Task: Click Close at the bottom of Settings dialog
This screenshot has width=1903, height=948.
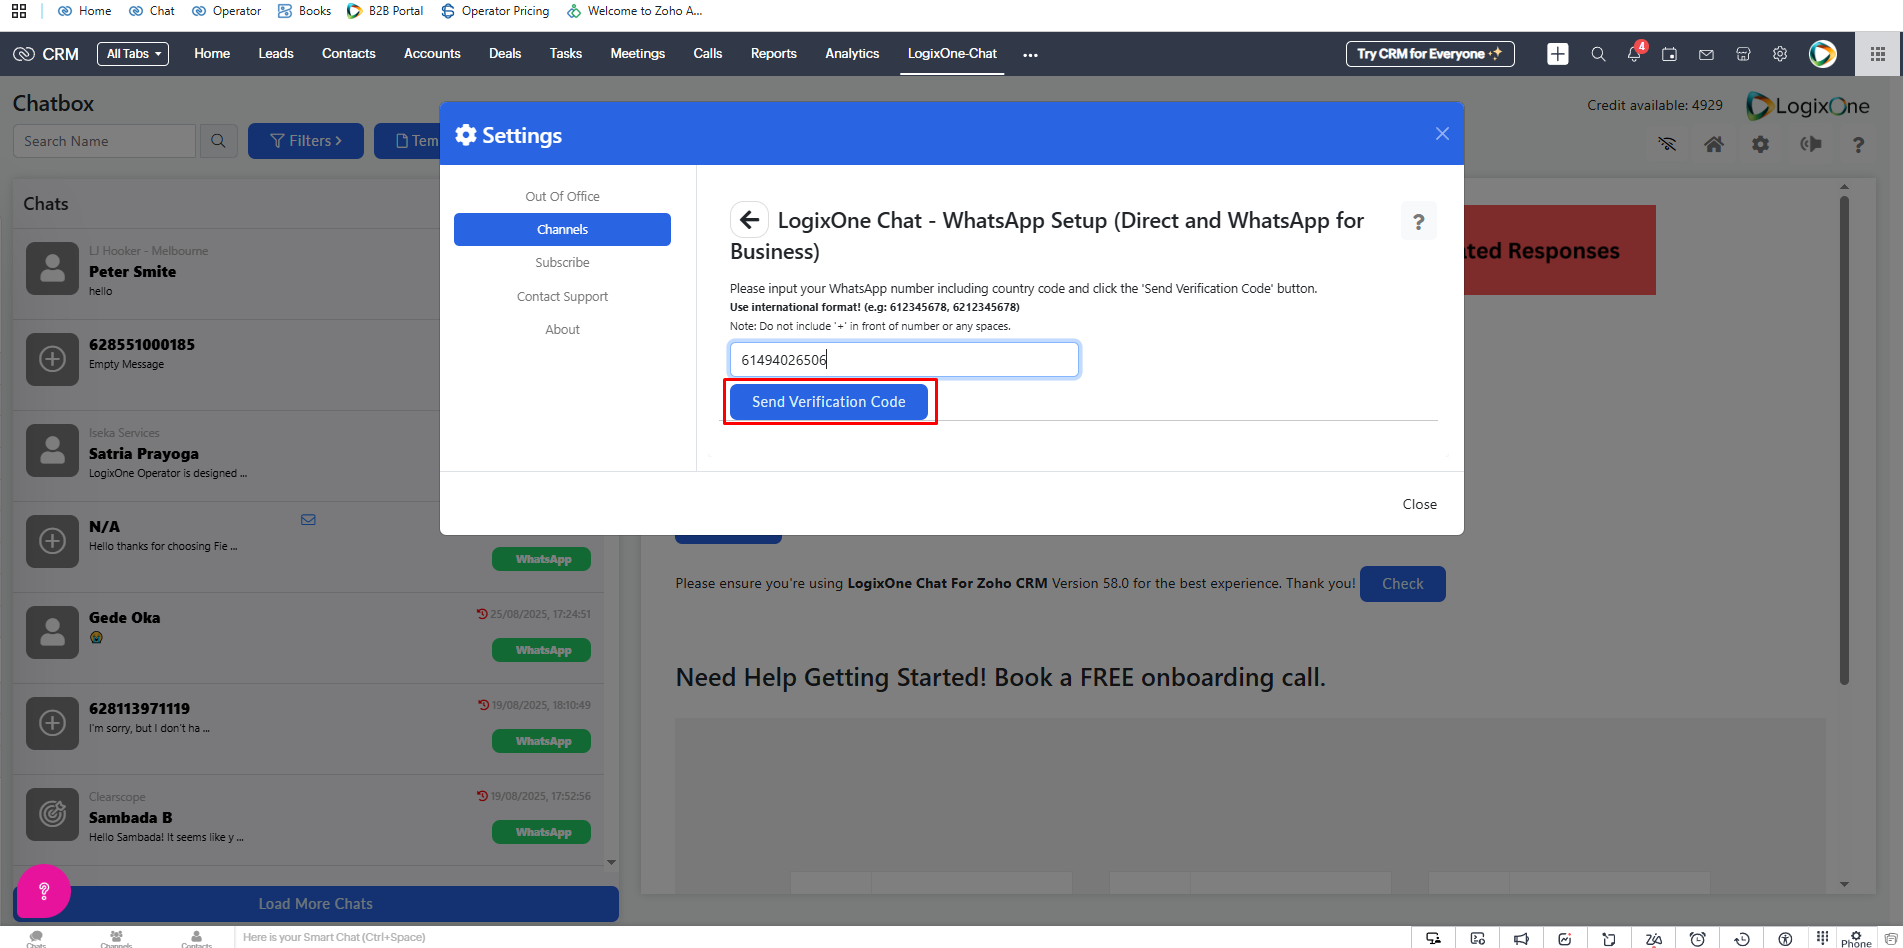Action: click(1419, 504)
